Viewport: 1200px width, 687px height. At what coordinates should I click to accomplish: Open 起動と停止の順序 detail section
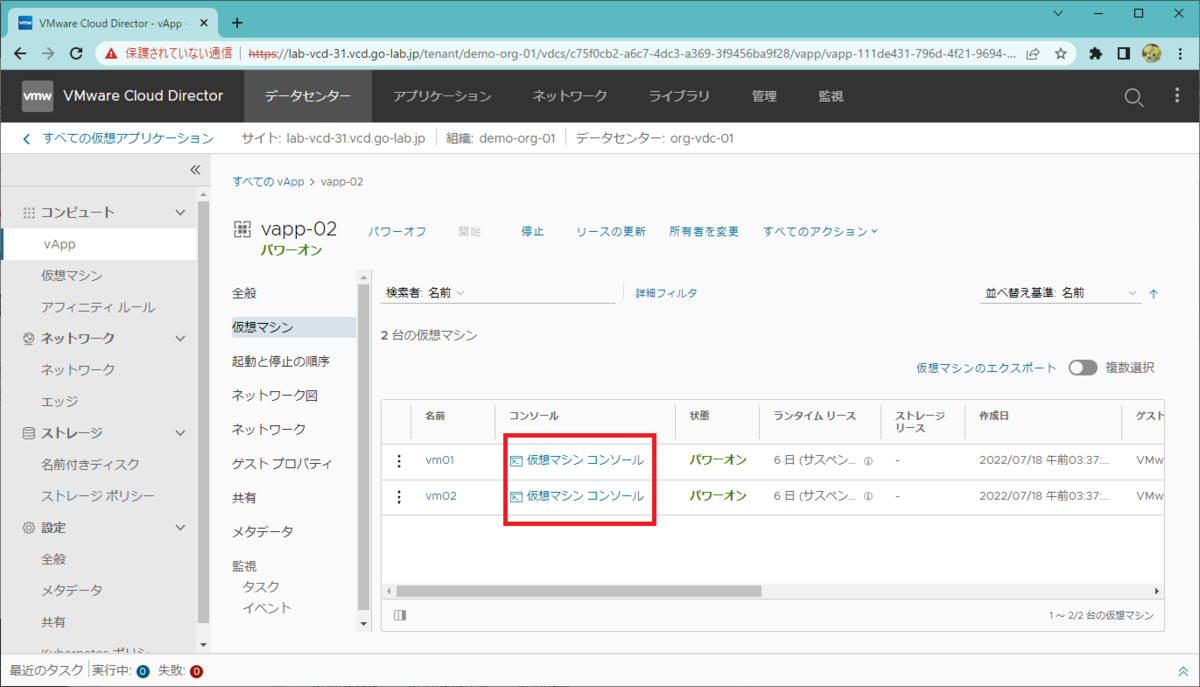[x=281, y=361]
